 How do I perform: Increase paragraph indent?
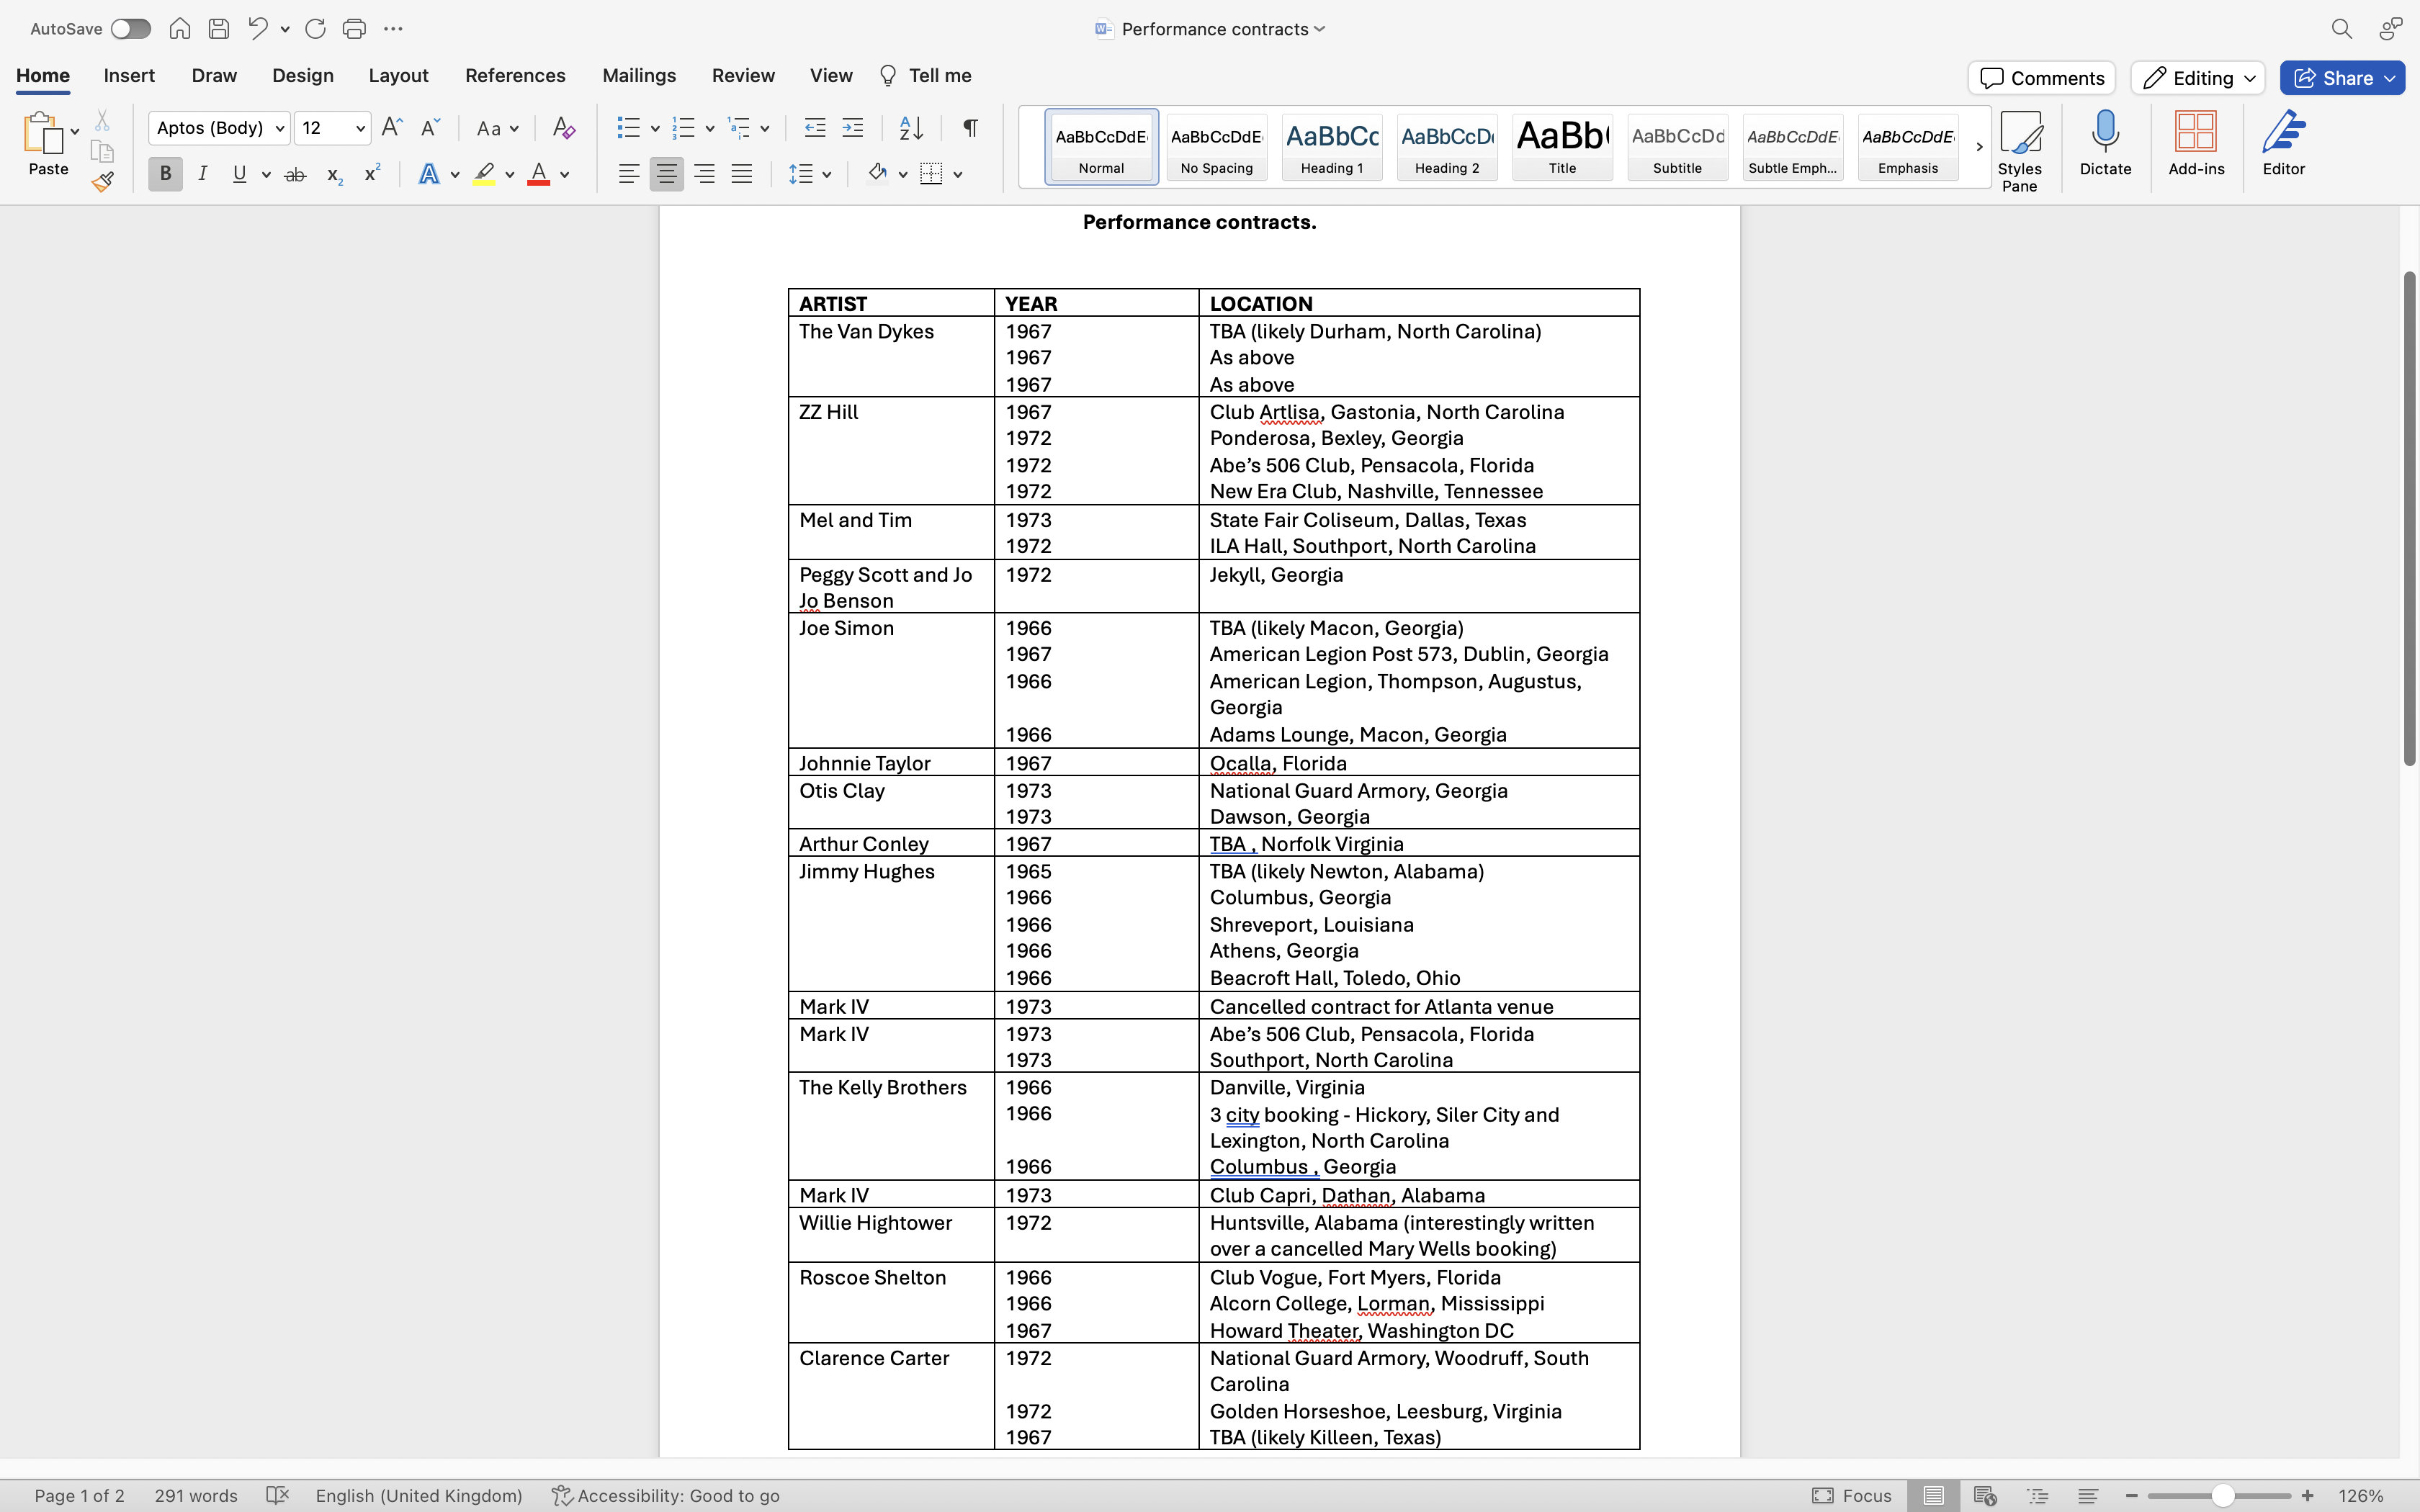[853, 128]
